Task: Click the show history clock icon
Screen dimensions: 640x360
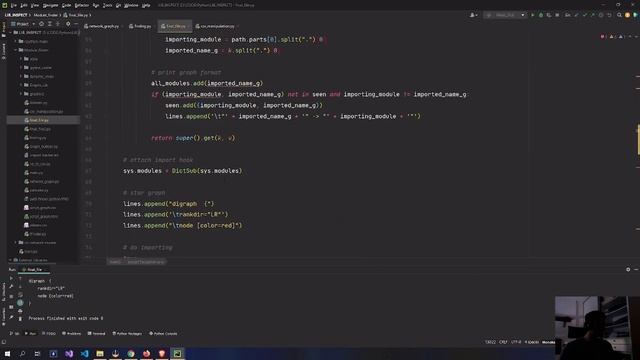Action: 601,15
